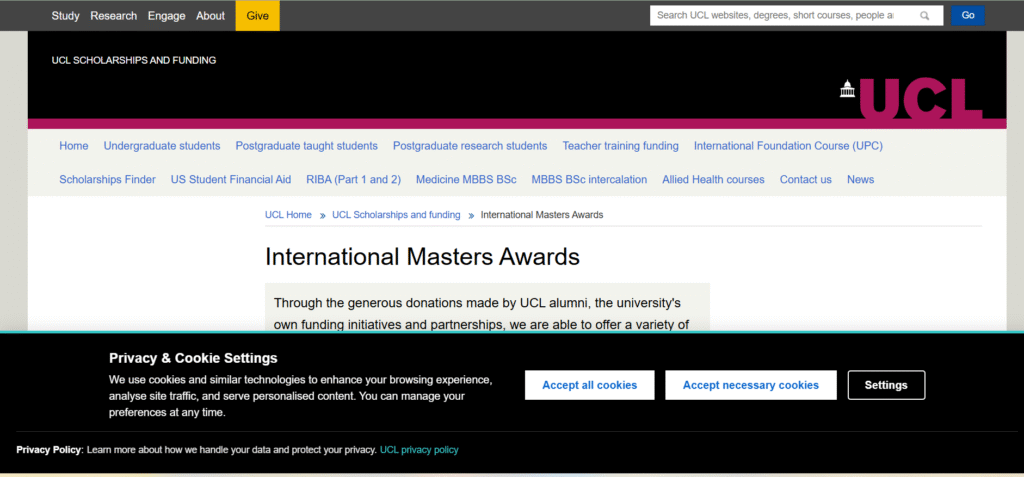This screenshot has height=477, width=1024.
Task: Open MBBS BSc intercalation link
Action: point(589,179)
